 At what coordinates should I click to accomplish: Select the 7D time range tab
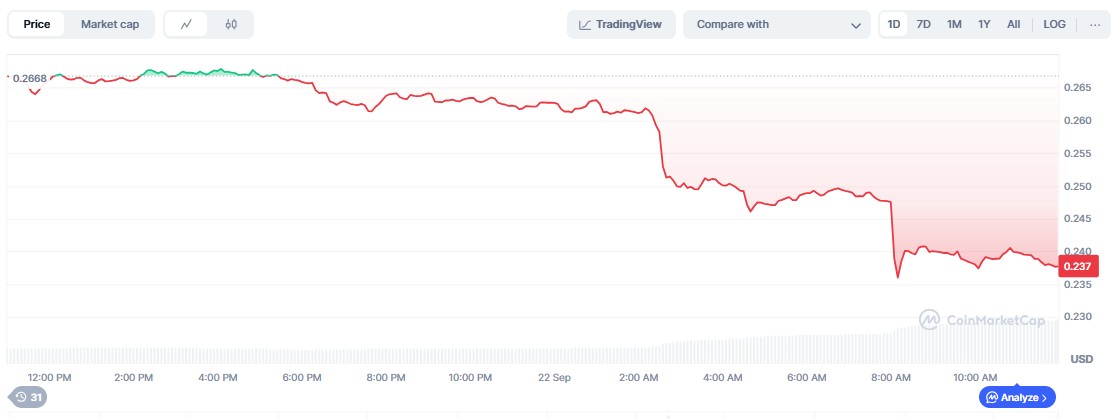[923, 24]
